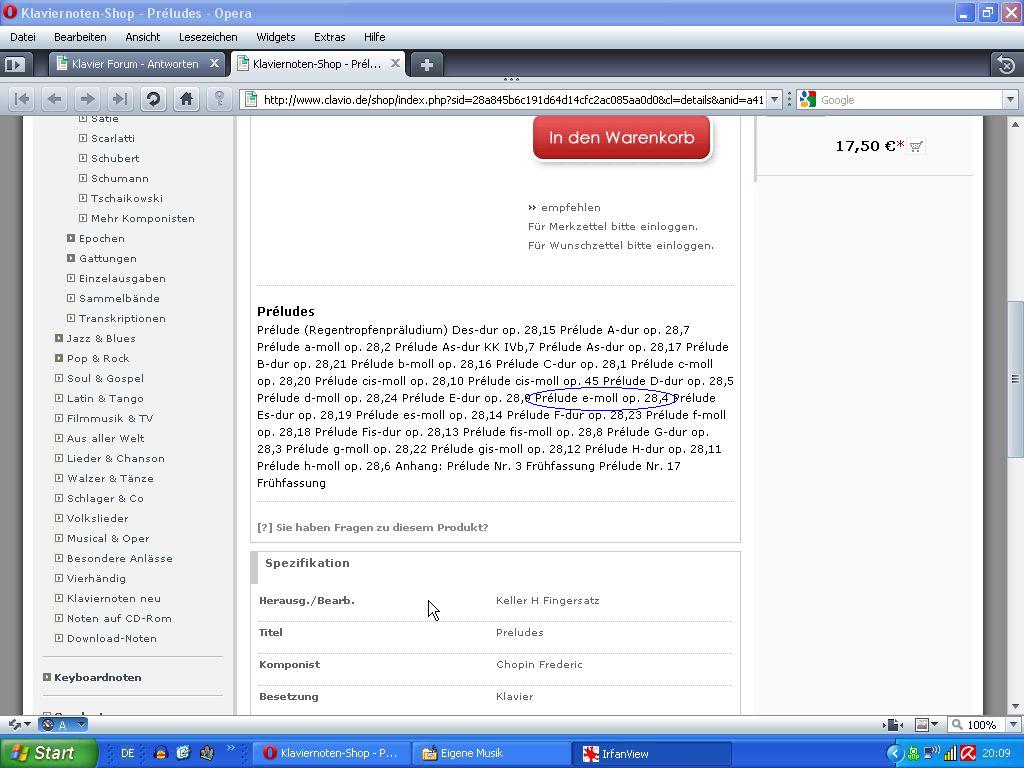Click the Google search engine icon
Viewport: 1024px width, 768px height.
point(808,99)
